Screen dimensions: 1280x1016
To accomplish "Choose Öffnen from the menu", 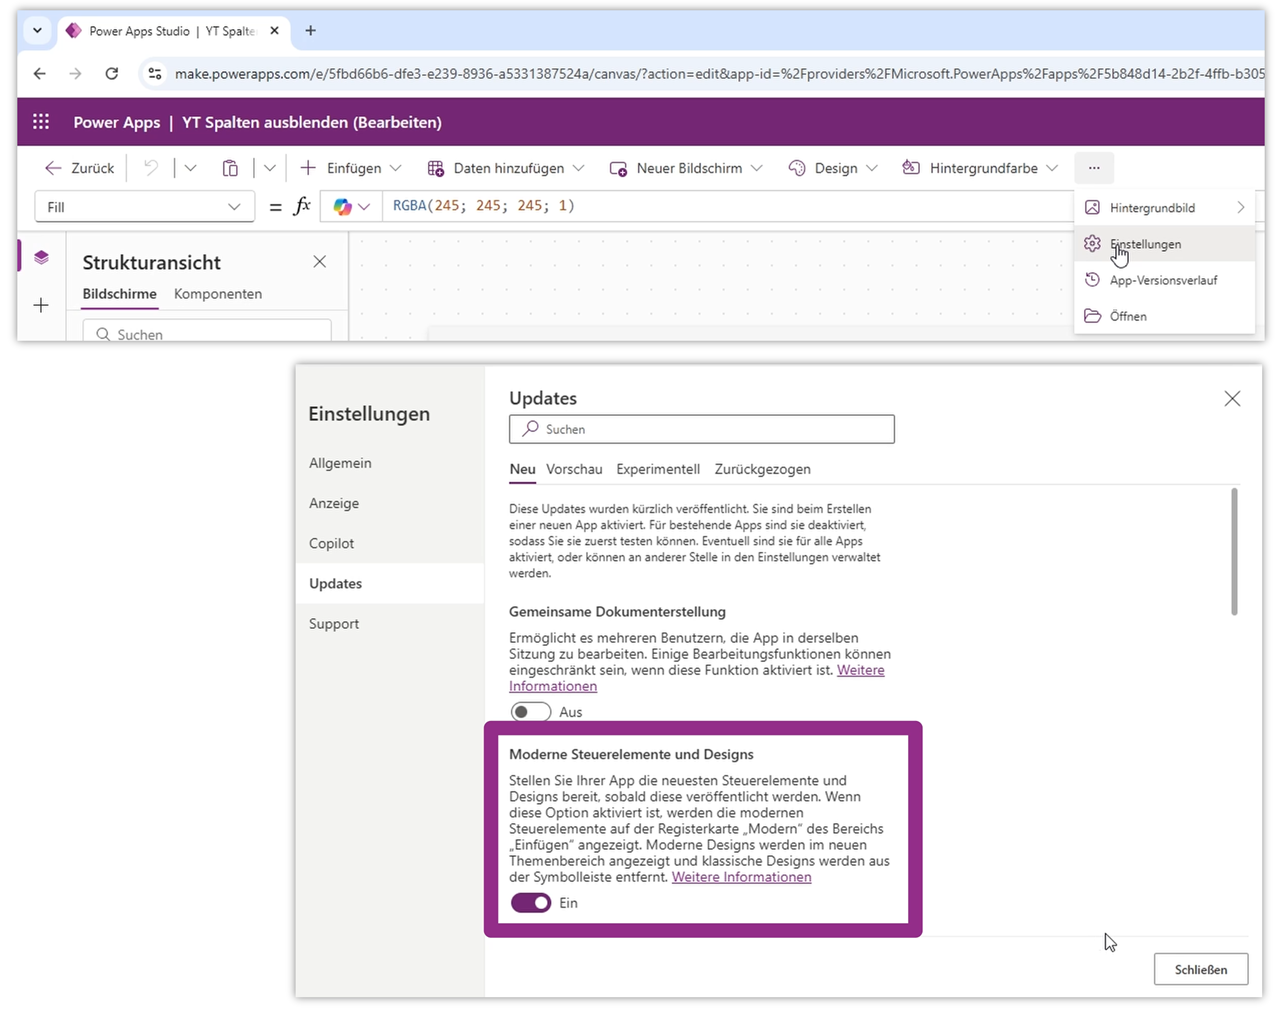I will coord(1164,316).
